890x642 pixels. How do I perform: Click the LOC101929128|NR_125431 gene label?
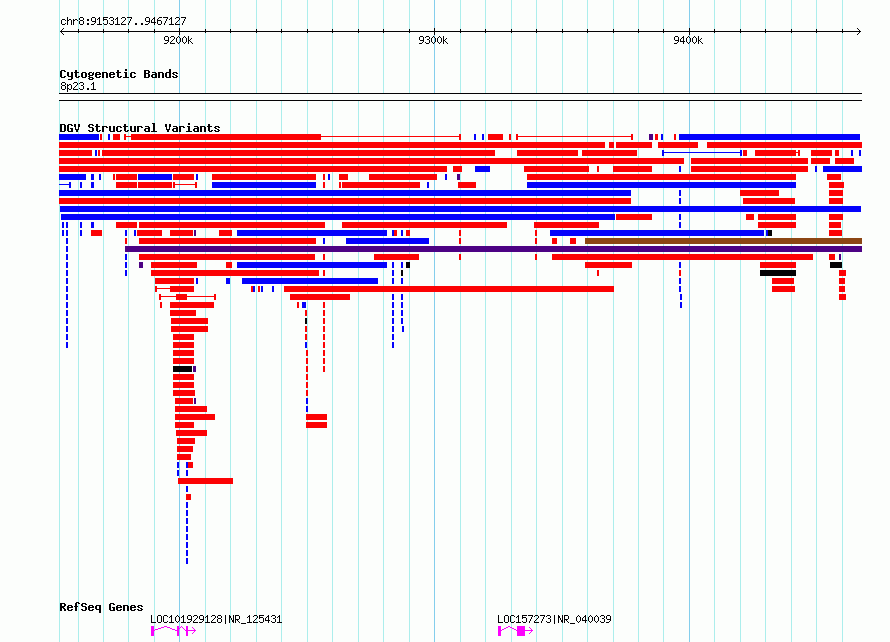[x=216, y=619]
